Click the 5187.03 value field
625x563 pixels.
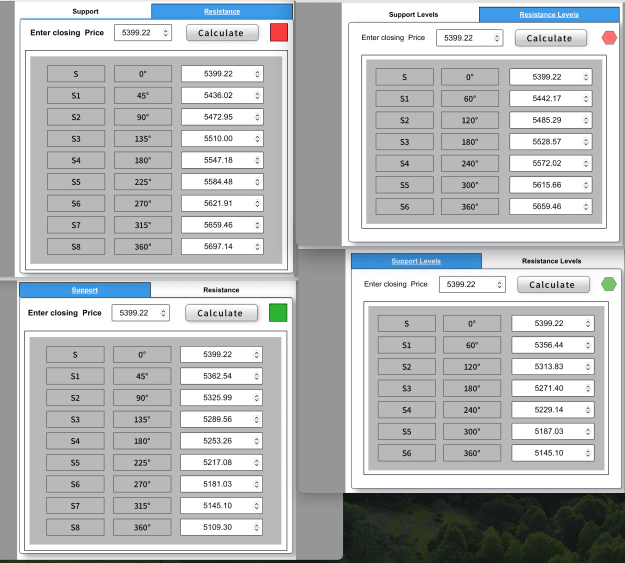tap(553, 431)
